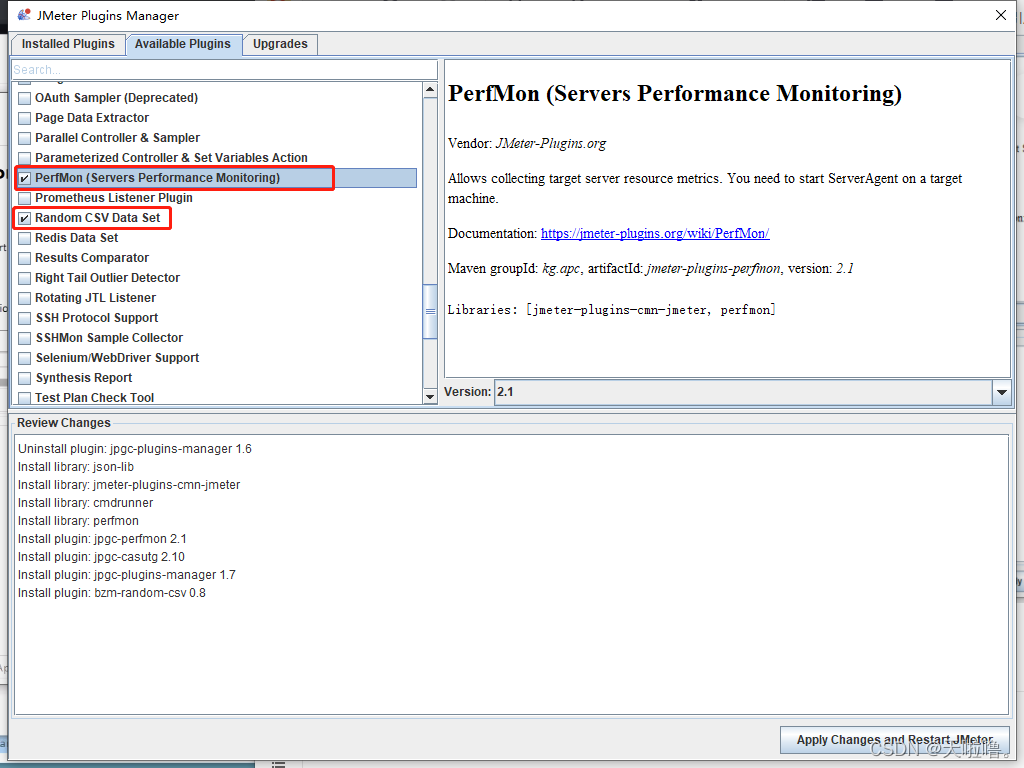Click 'Uninstall plugin: jpgc-plugins-manager 1.6' line

135,449
